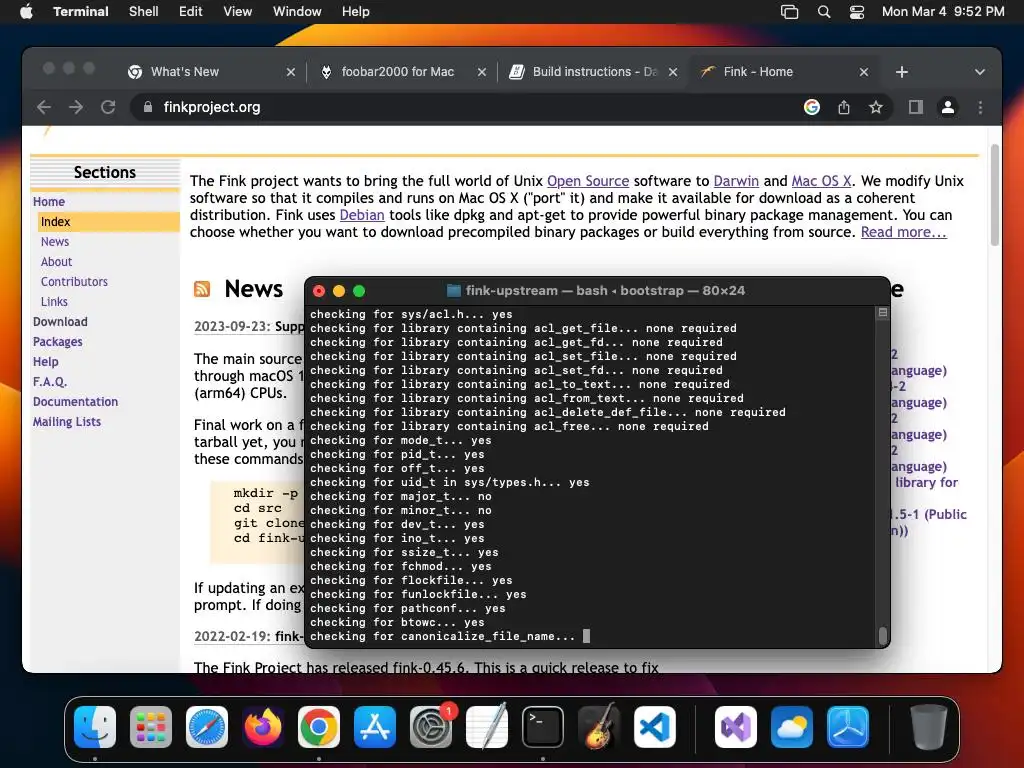Open the Download section link
Screen dimensions: 1024x768
point(60,322)
